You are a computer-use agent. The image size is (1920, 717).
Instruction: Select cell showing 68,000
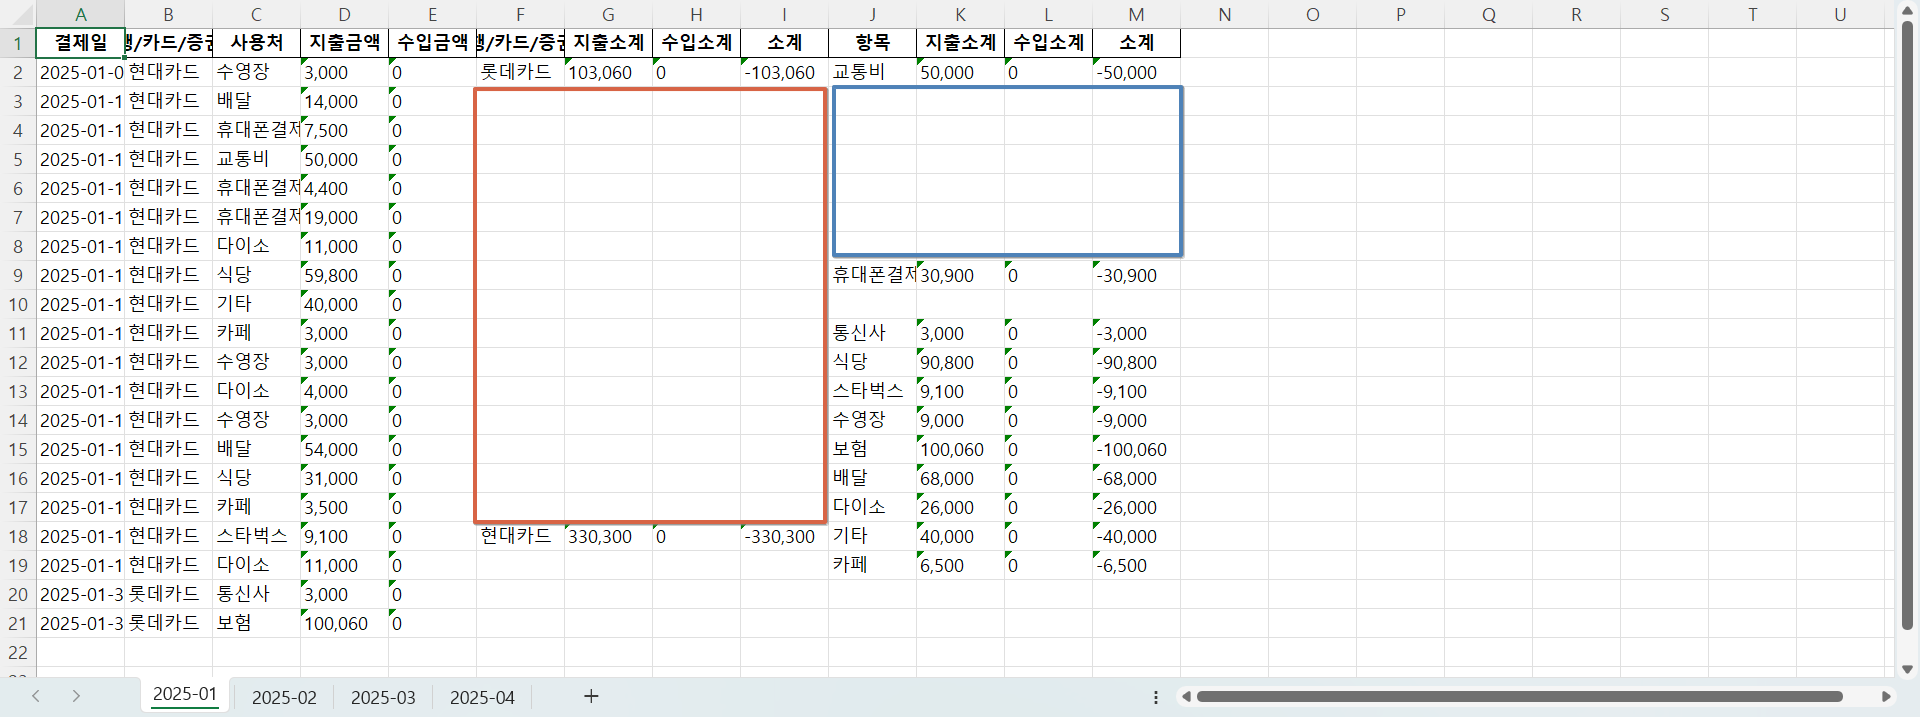960,478
